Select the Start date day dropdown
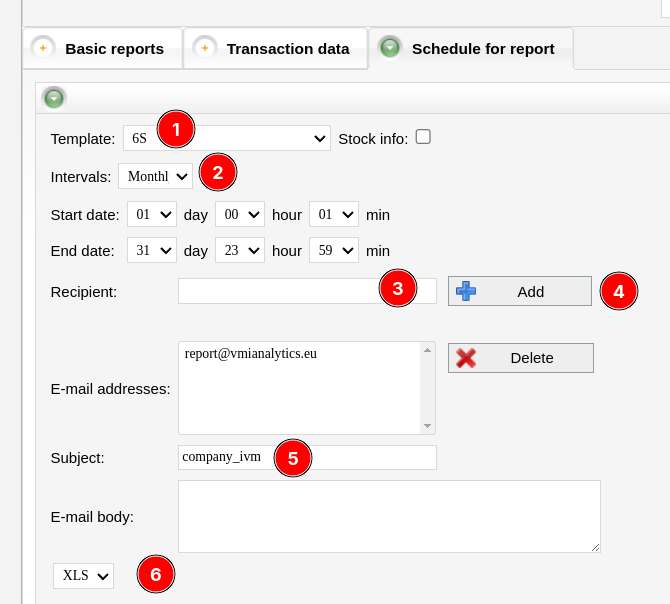This screenshot has height=604, width=670. 152,214
